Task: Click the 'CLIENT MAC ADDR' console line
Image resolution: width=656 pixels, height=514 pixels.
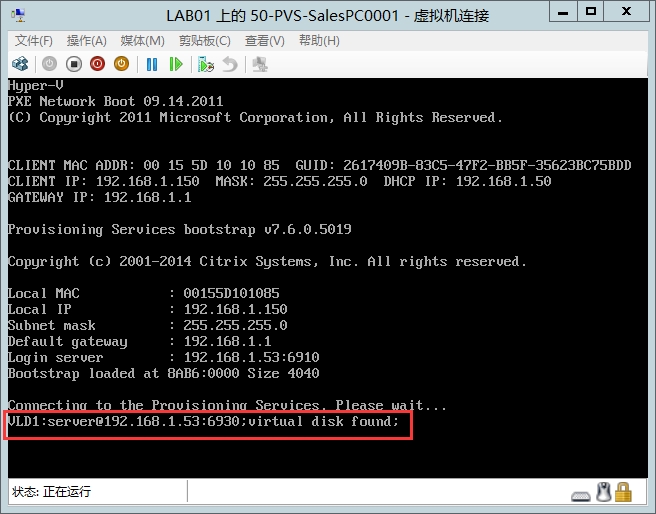Action: (319, 165)
